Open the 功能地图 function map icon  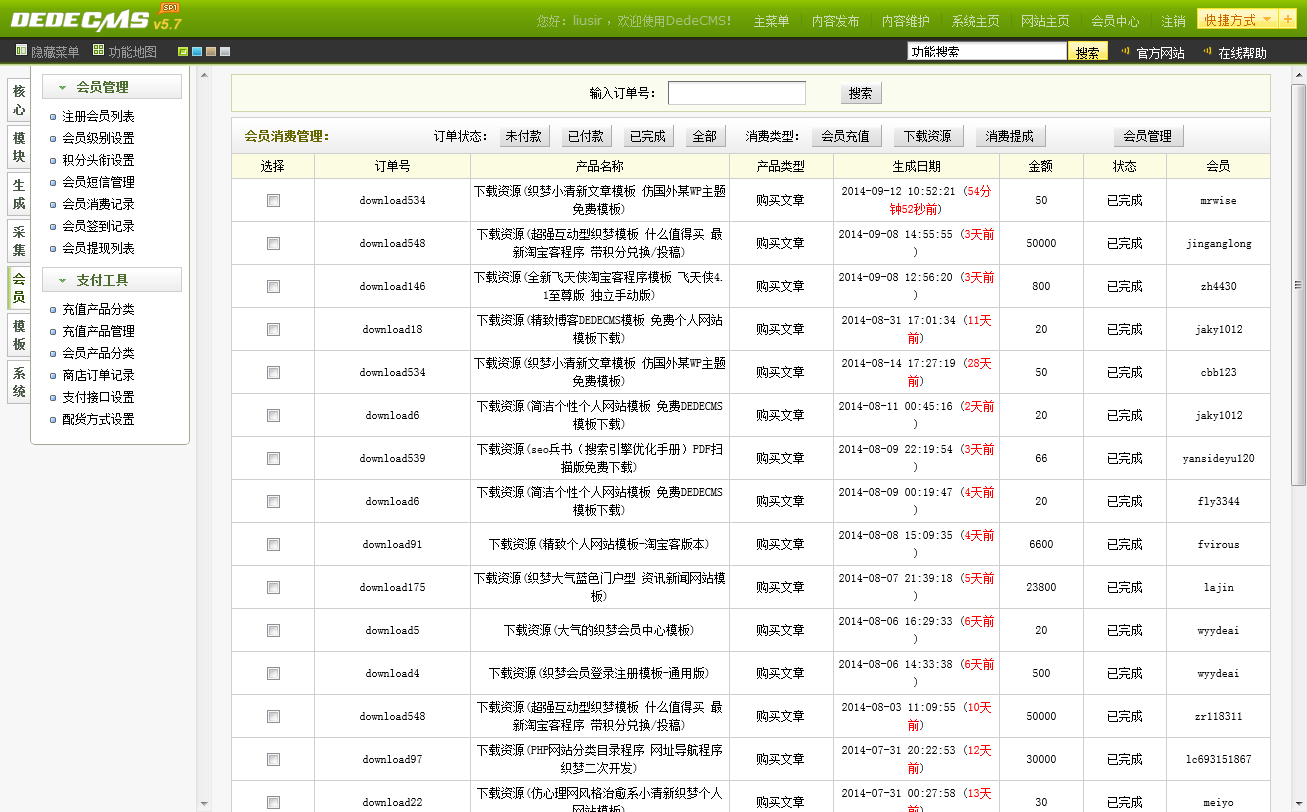[98, 50]
